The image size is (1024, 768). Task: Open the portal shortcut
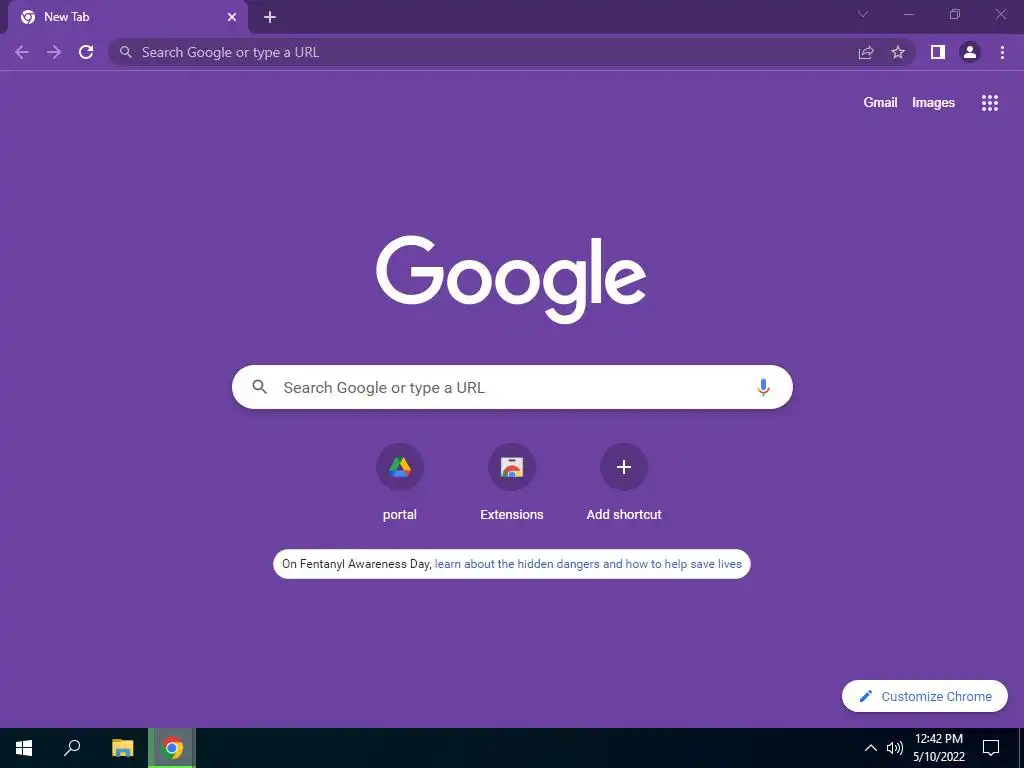[x=400, y=482]
